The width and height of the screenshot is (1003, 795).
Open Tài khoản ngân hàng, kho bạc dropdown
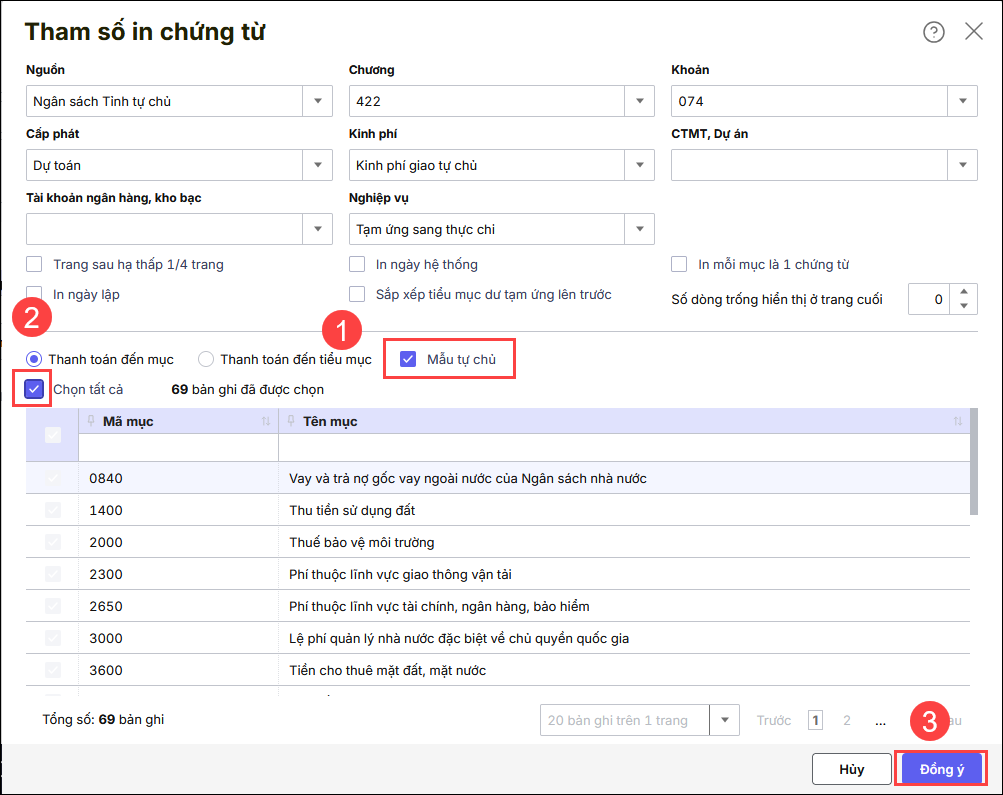click(x=318, y=229)
